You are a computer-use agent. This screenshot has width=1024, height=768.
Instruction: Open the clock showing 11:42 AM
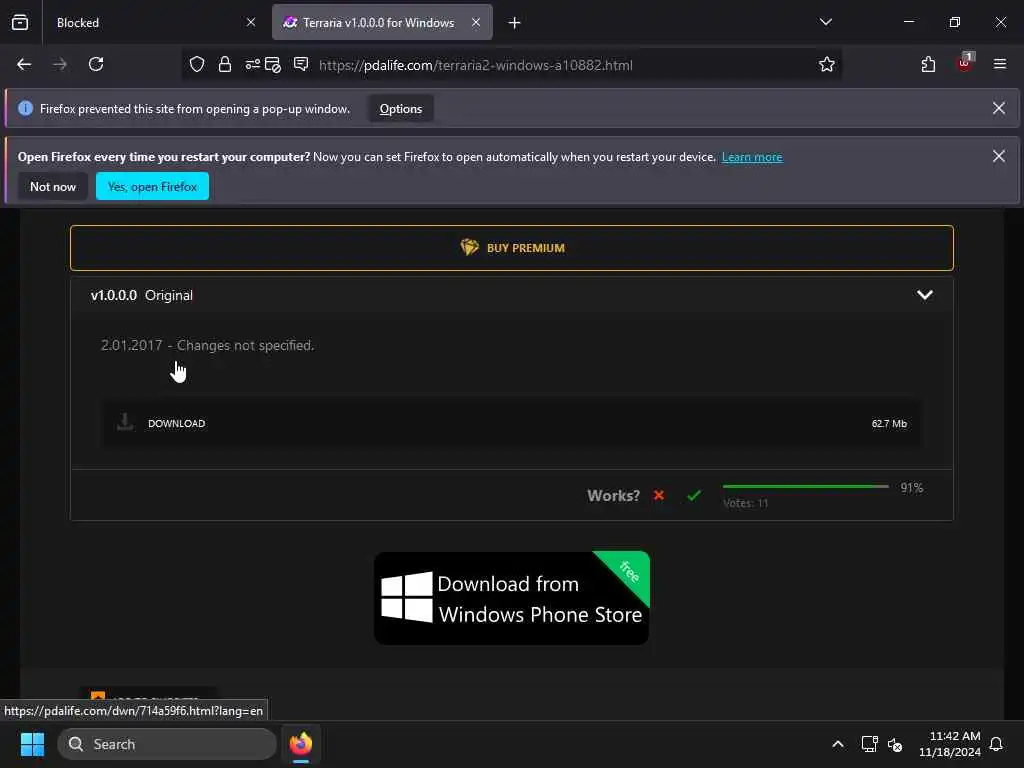(950, 744)
